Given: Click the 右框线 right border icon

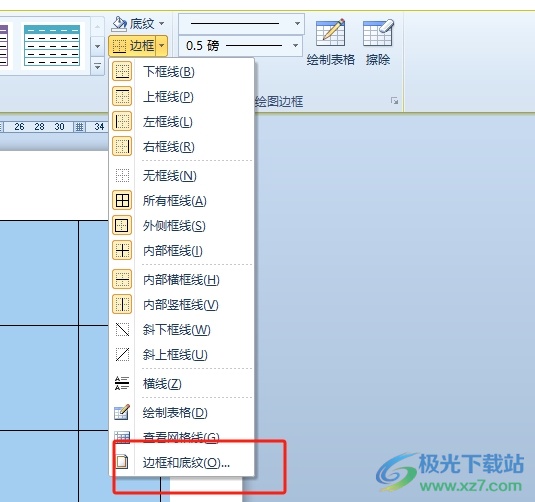Looking at the screenshot, I should [x=122, y=146].
